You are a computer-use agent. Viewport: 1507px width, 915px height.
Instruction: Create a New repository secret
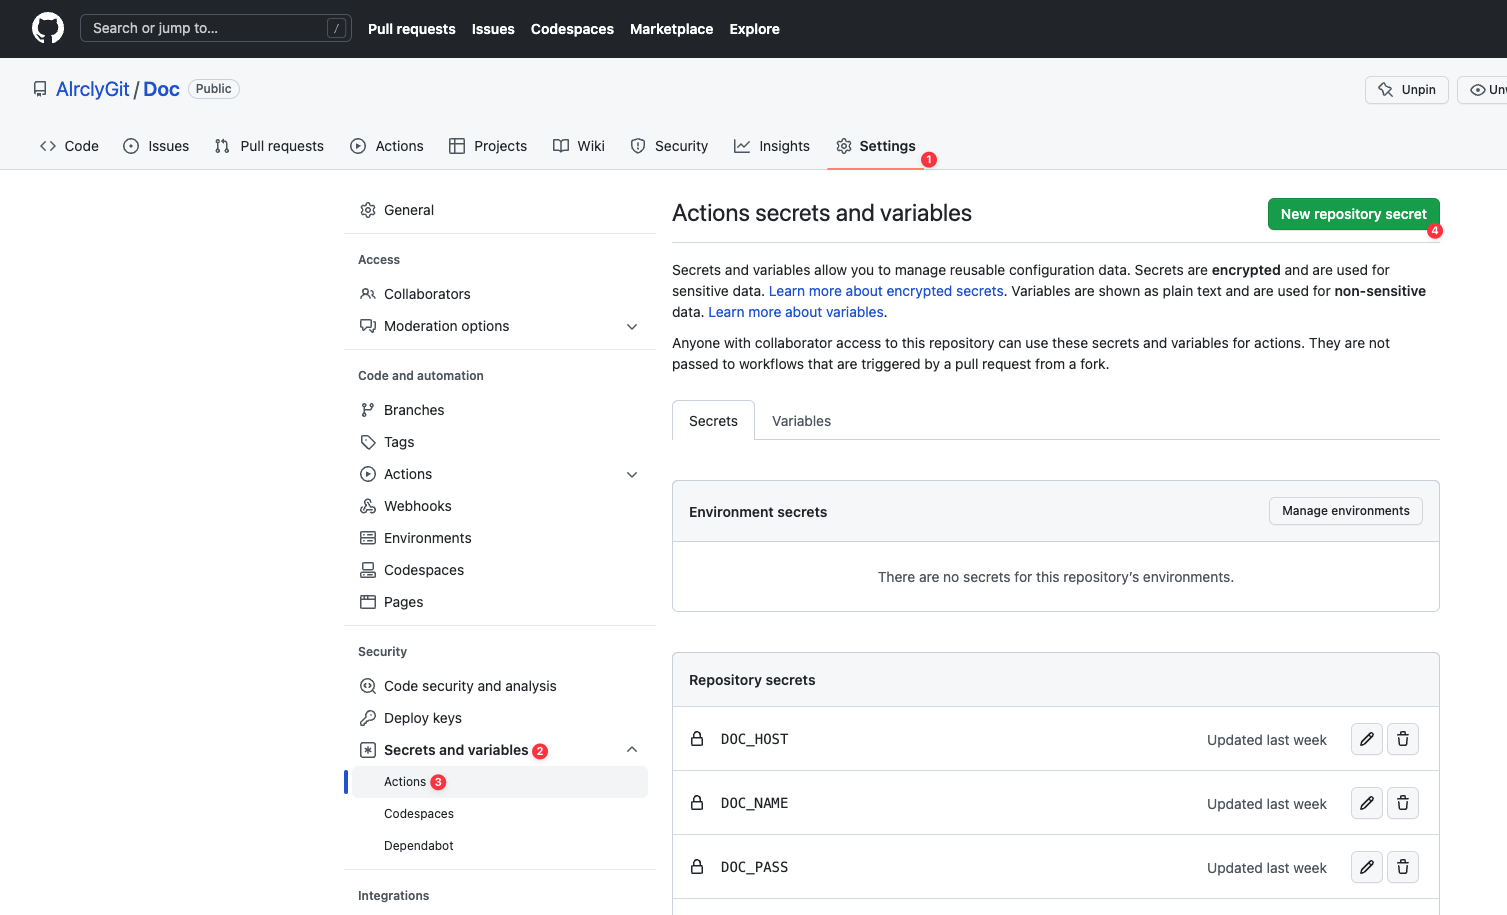click(x=1353, y=214)
